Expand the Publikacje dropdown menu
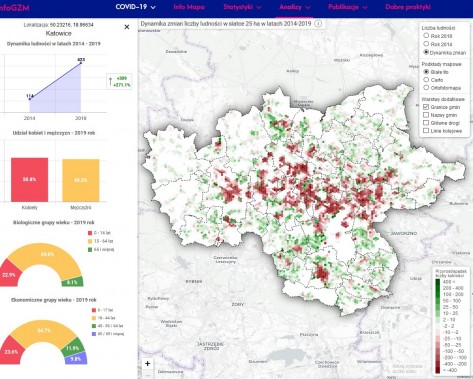This screenshot has height=379, width=473. pos(348,7)
